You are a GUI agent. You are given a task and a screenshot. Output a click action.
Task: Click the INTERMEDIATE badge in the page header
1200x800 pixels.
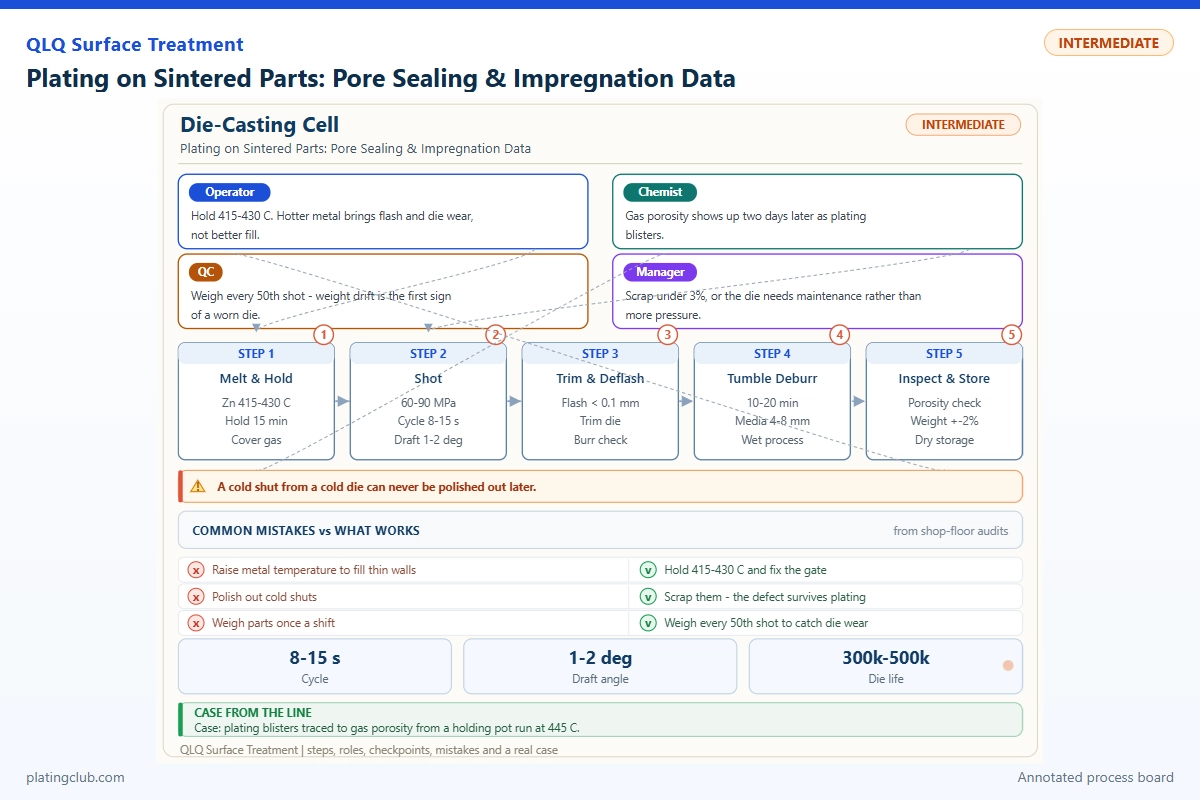tap(1108, 43)
